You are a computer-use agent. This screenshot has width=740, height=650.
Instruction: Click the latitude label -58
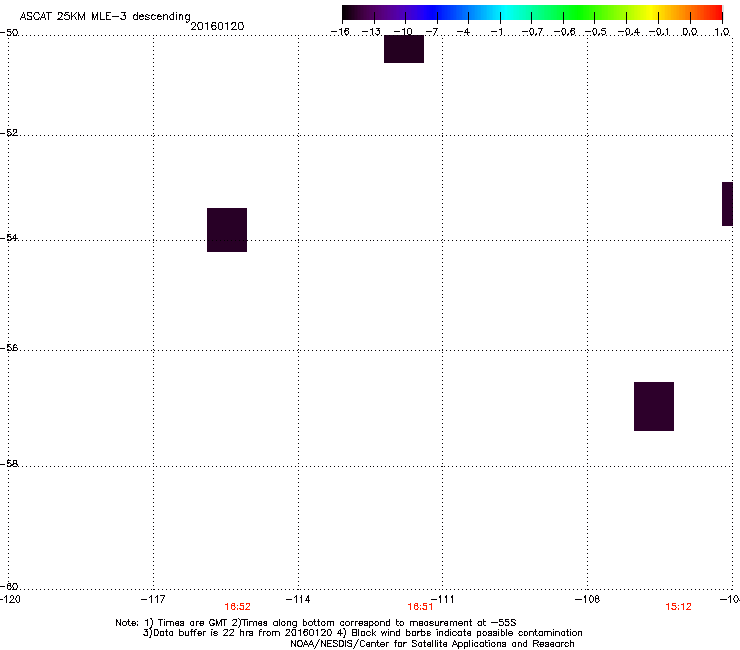click(9, 464)
